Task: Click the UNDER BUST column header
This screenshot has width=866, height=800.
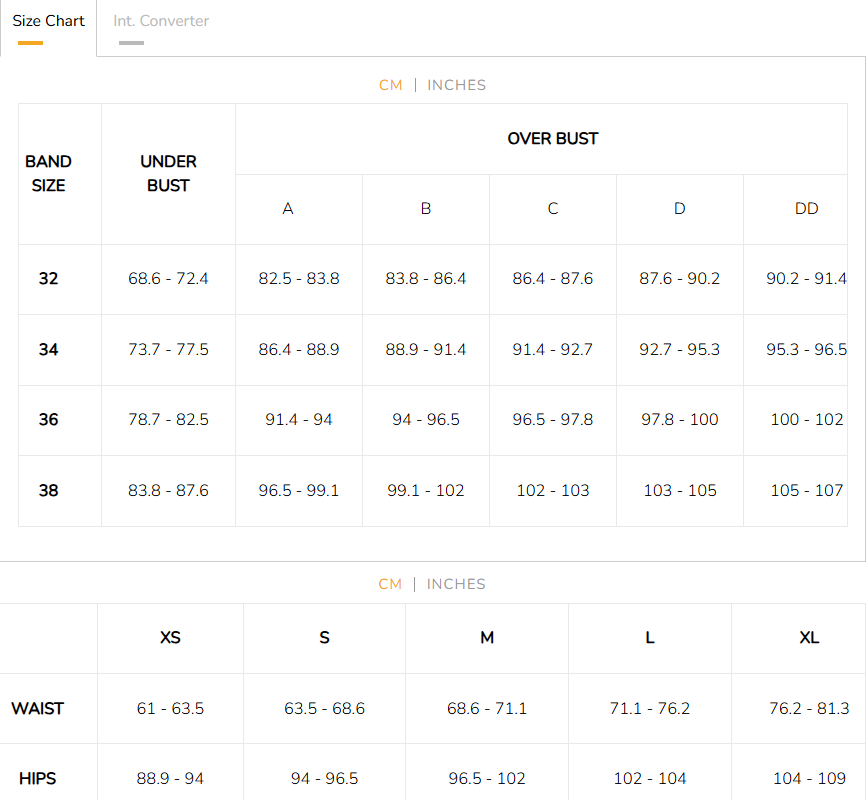Action: click(x=168, y=173)
